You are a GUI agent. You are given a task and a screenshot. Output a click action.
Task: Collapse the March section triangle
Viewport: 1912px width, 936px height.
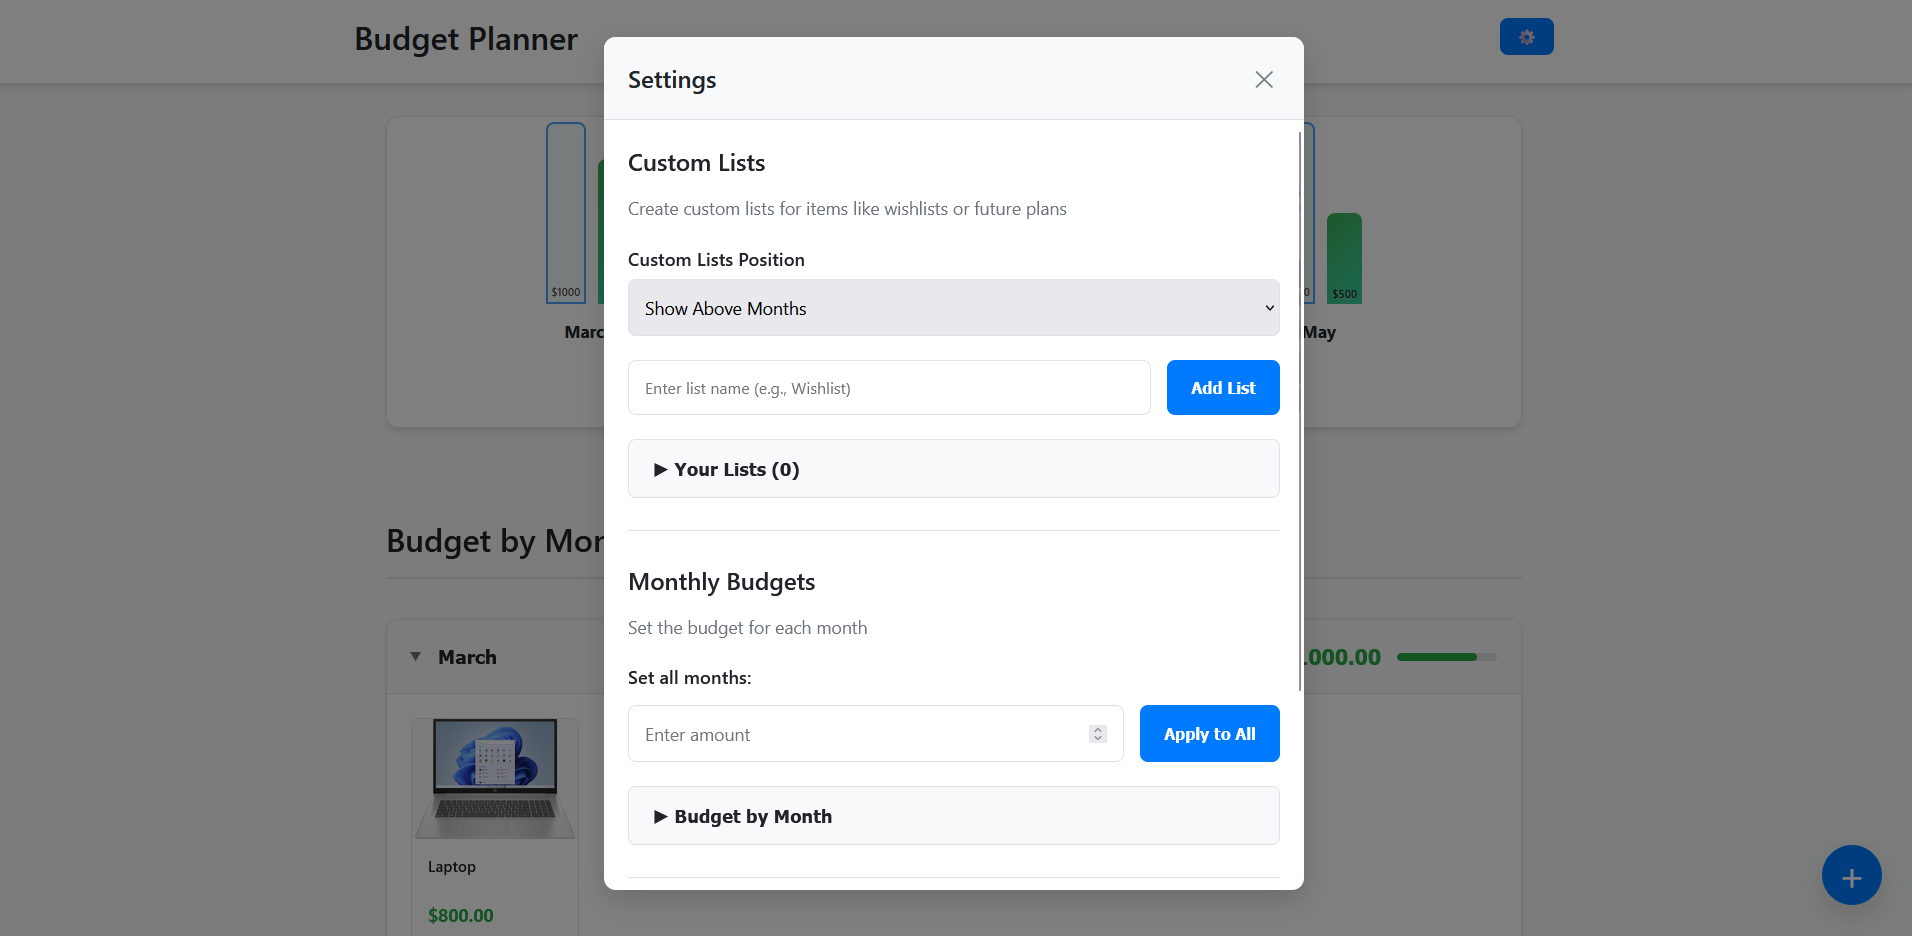pos(415,657)
